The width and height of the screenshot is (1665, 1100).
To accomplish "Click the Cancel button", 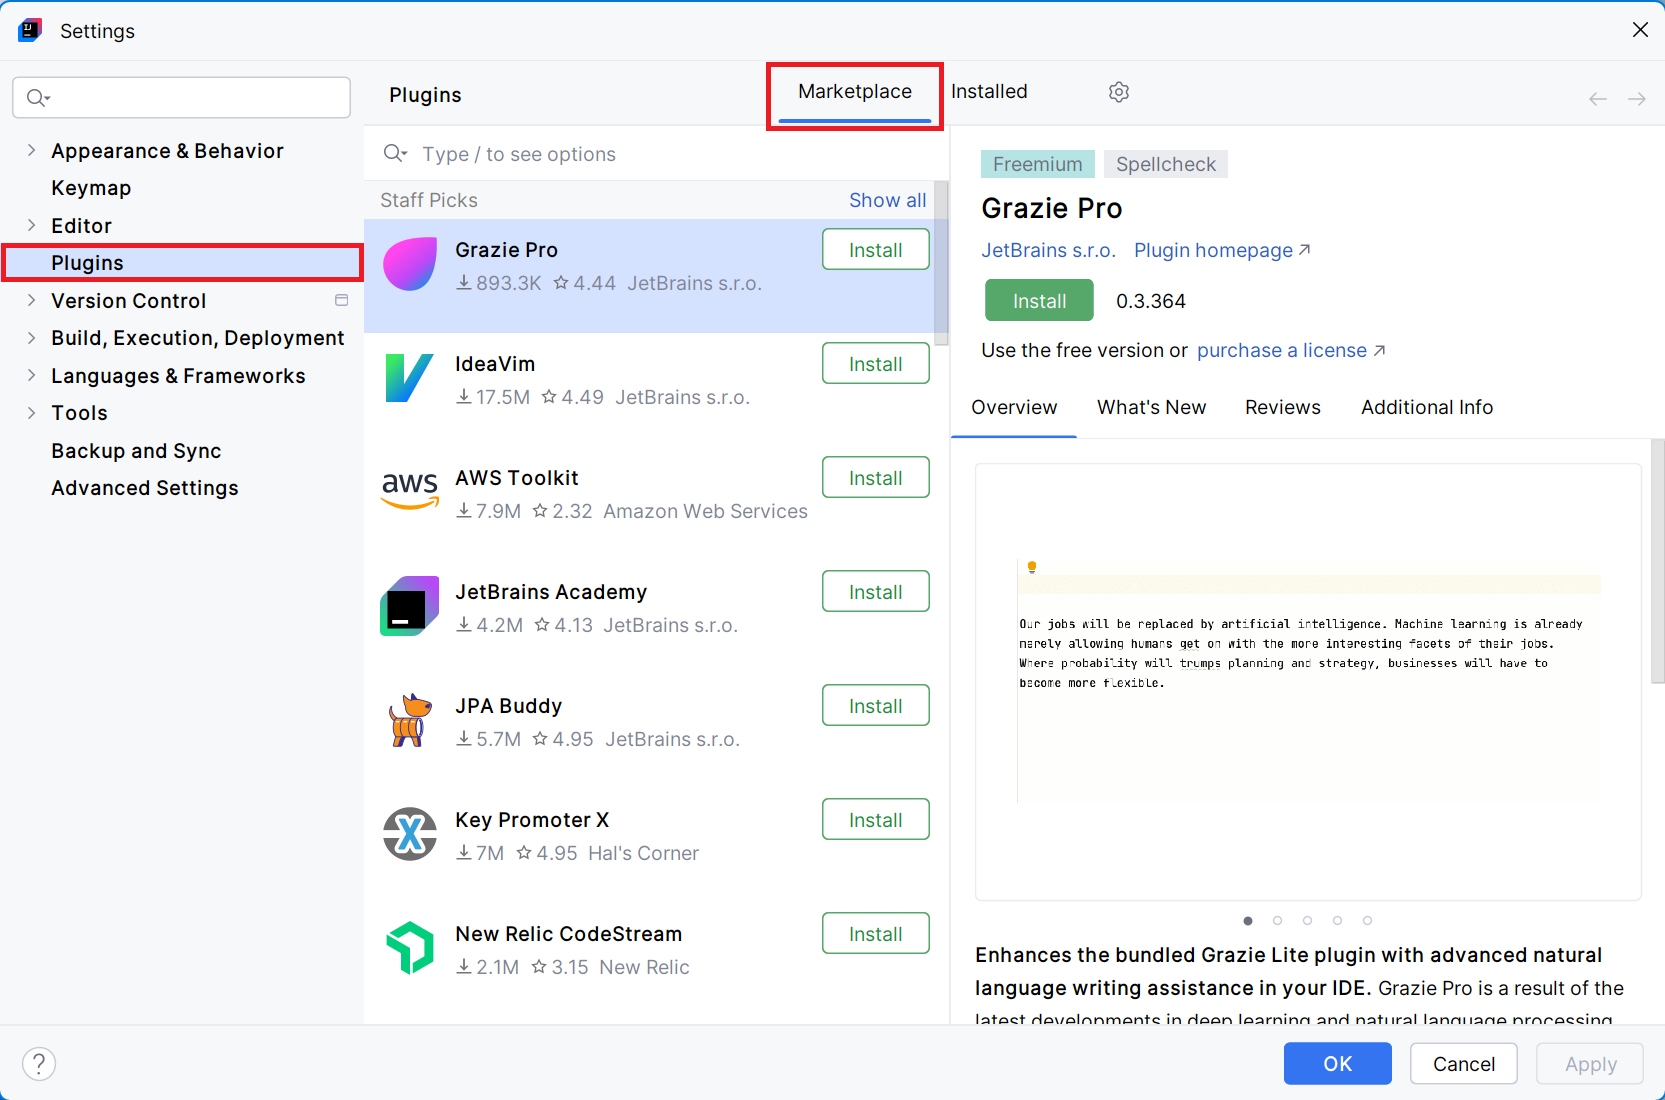I will click(1464, 1064).
